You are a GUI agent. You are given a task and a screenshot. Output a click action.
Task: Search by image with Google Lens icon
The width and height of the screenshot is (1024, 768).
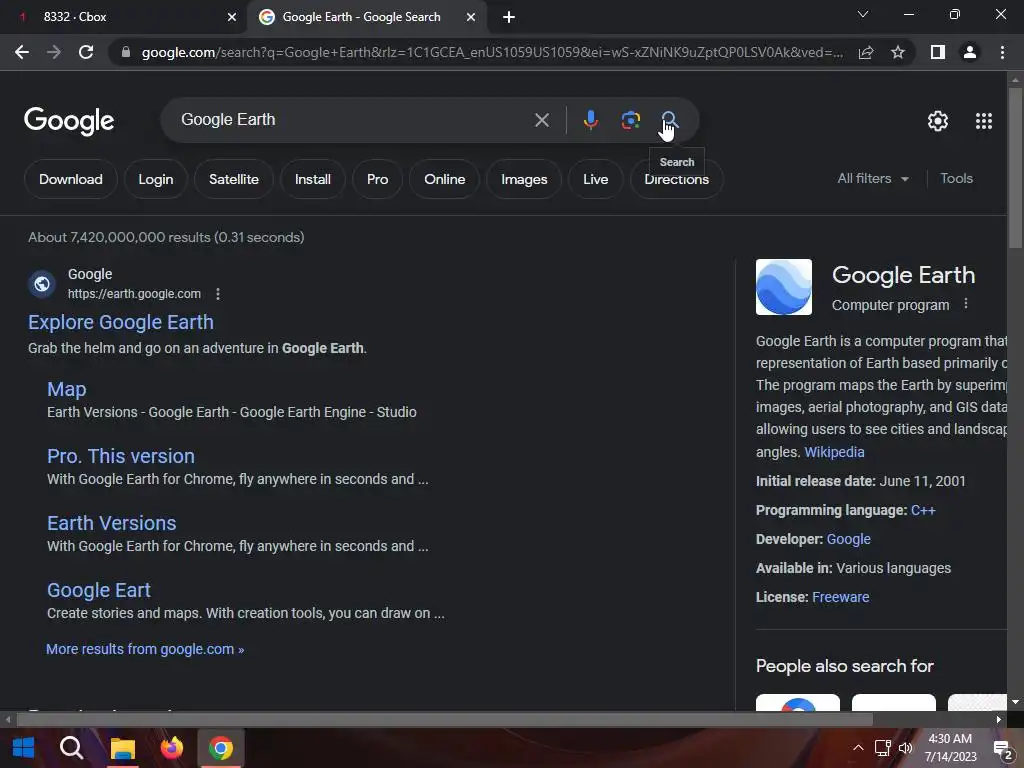pyautogui.click(x=630, y=120)
